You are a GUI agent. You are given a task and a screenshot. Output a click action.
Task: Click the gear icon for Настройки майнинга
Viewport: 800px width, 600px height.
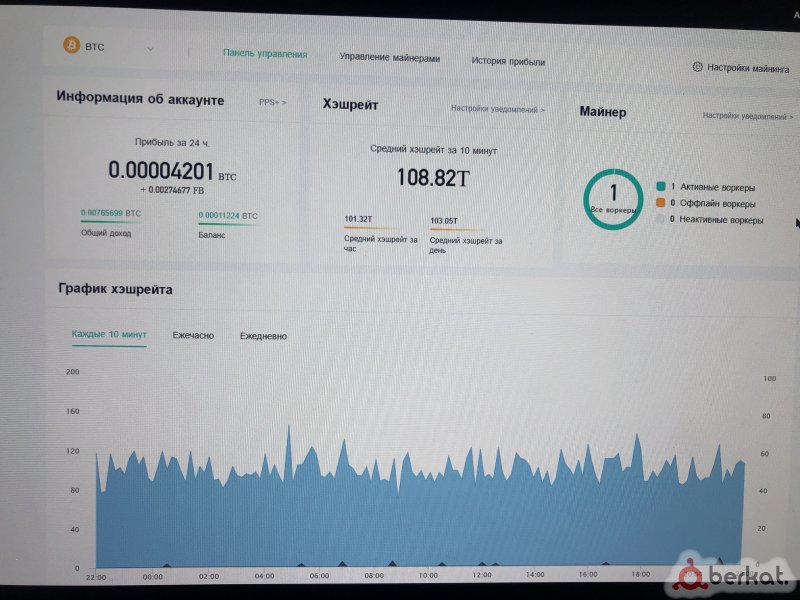[x=697, y=67]
